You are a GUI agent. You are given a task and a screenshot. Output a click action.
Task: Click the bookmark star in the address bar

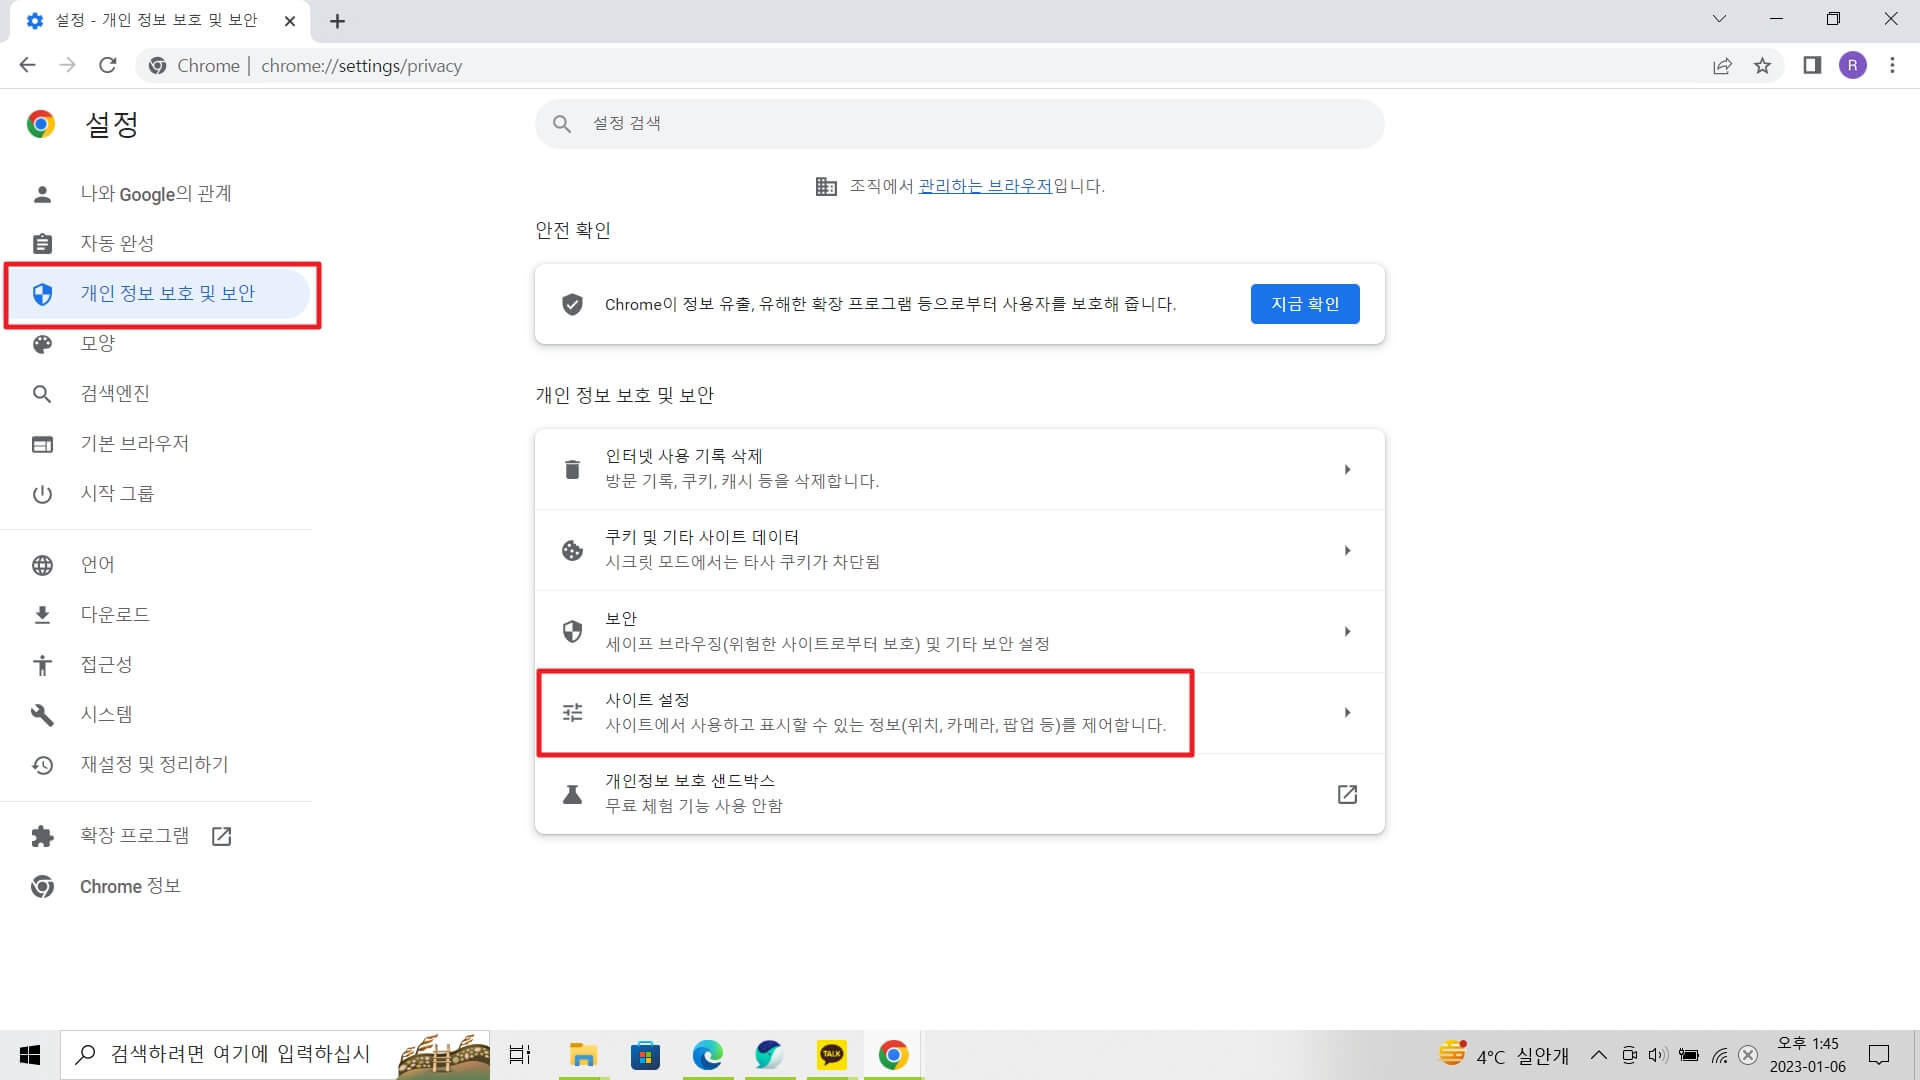[1763, 65]
